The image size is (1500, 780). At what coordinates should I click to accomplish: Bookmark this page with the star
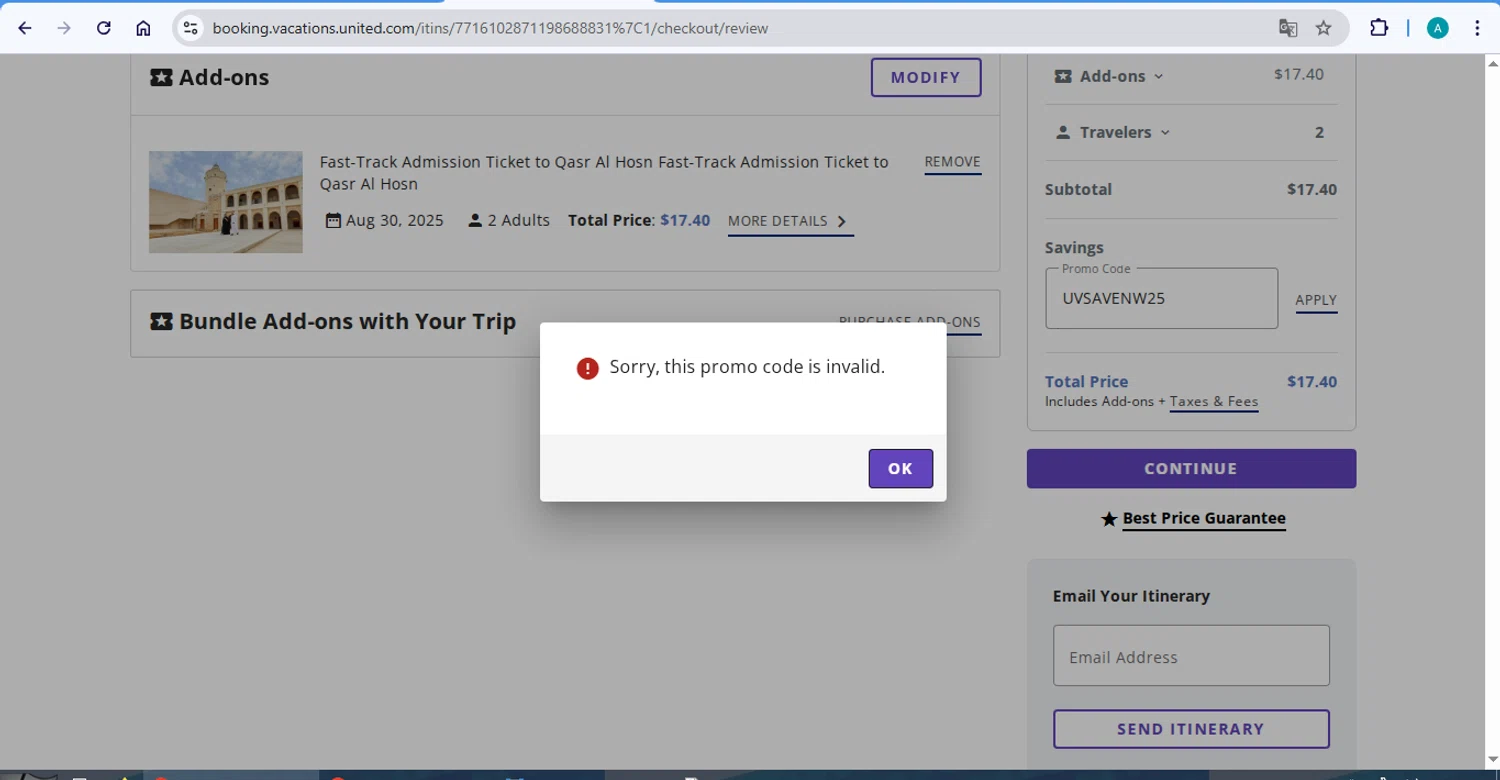click(1324, 28)
